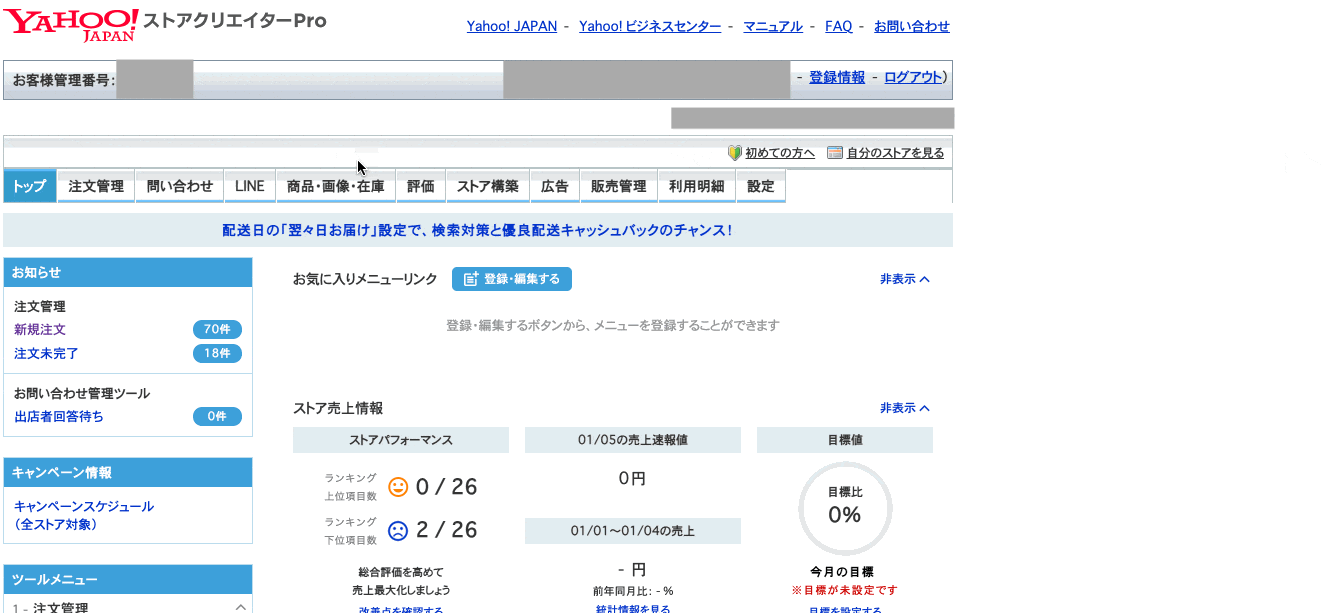Image resolution: width=1322 pixels, height=613 pixels.
Task: Click the 目標比 0% progress circle
Action: coord(845,508)
